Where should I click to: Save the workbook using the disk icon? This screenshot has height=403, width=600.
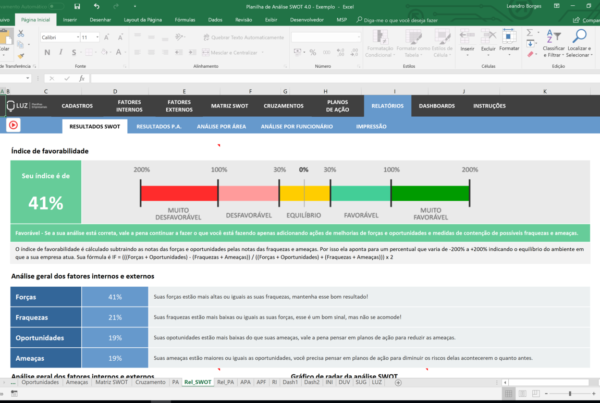[77, 7]
